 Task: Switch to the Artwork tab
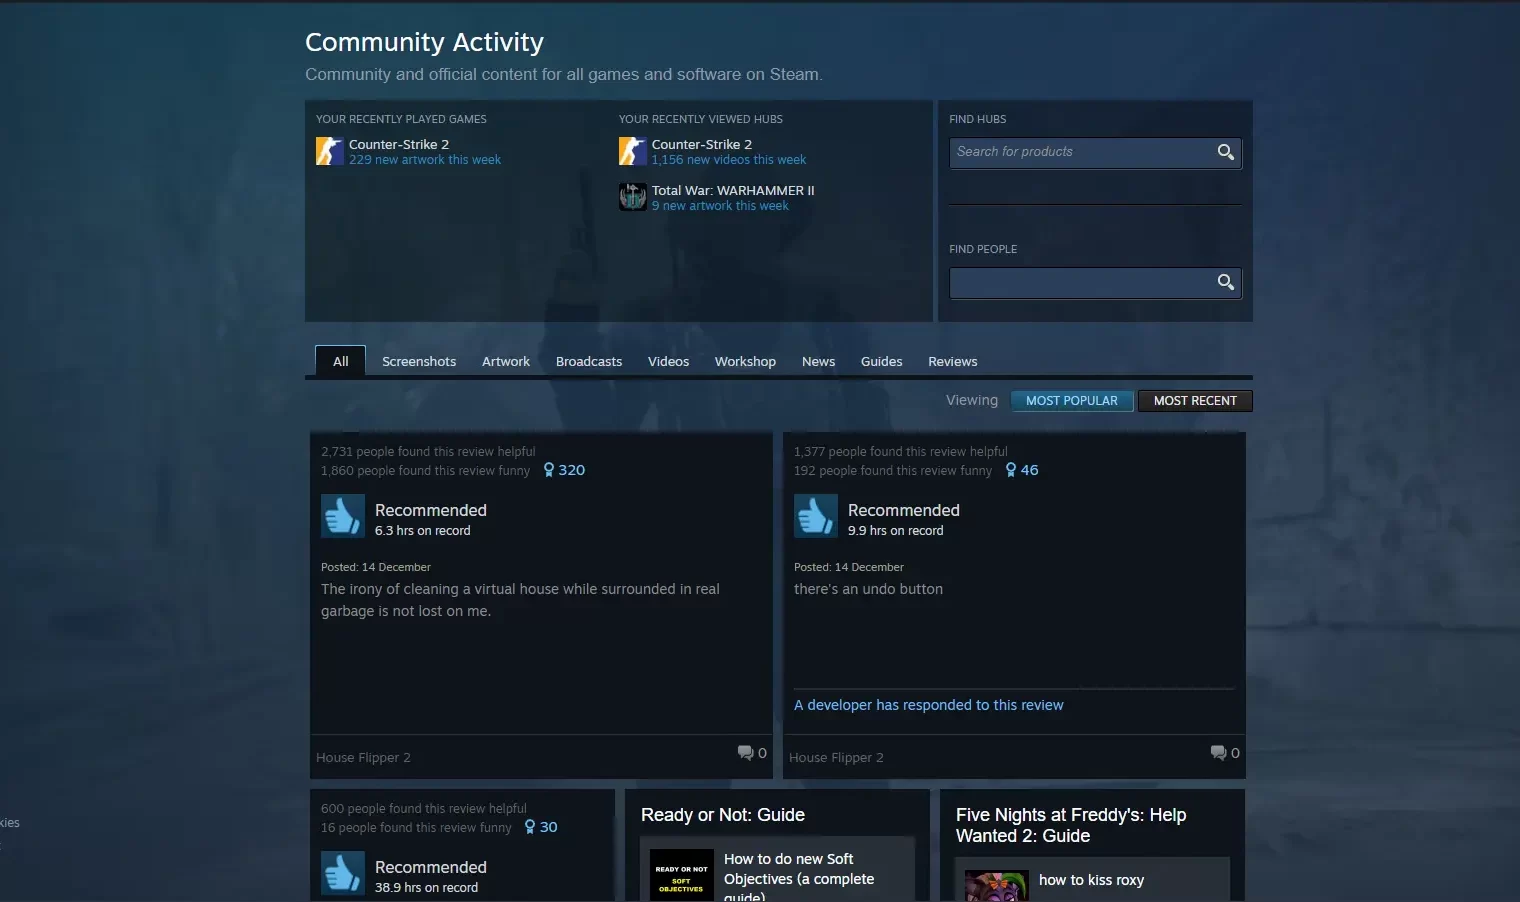coord(506,361)
